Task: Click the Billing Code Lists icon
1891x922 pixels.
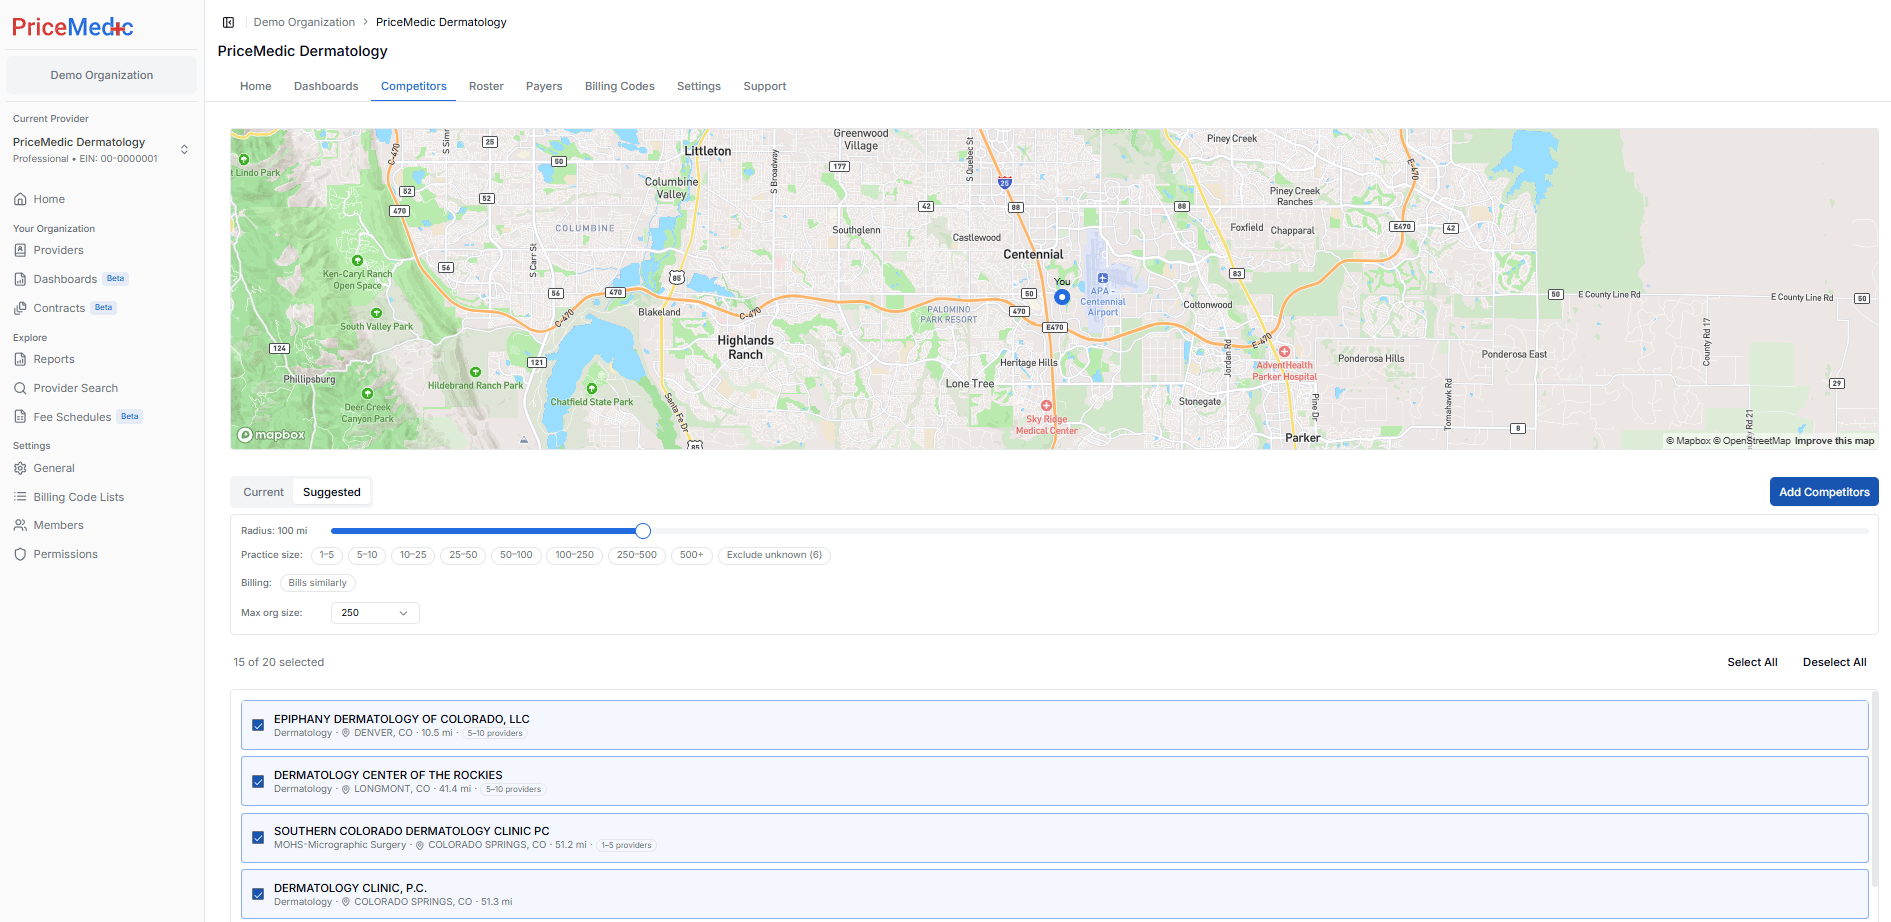Action: click(x=20, y=497)
